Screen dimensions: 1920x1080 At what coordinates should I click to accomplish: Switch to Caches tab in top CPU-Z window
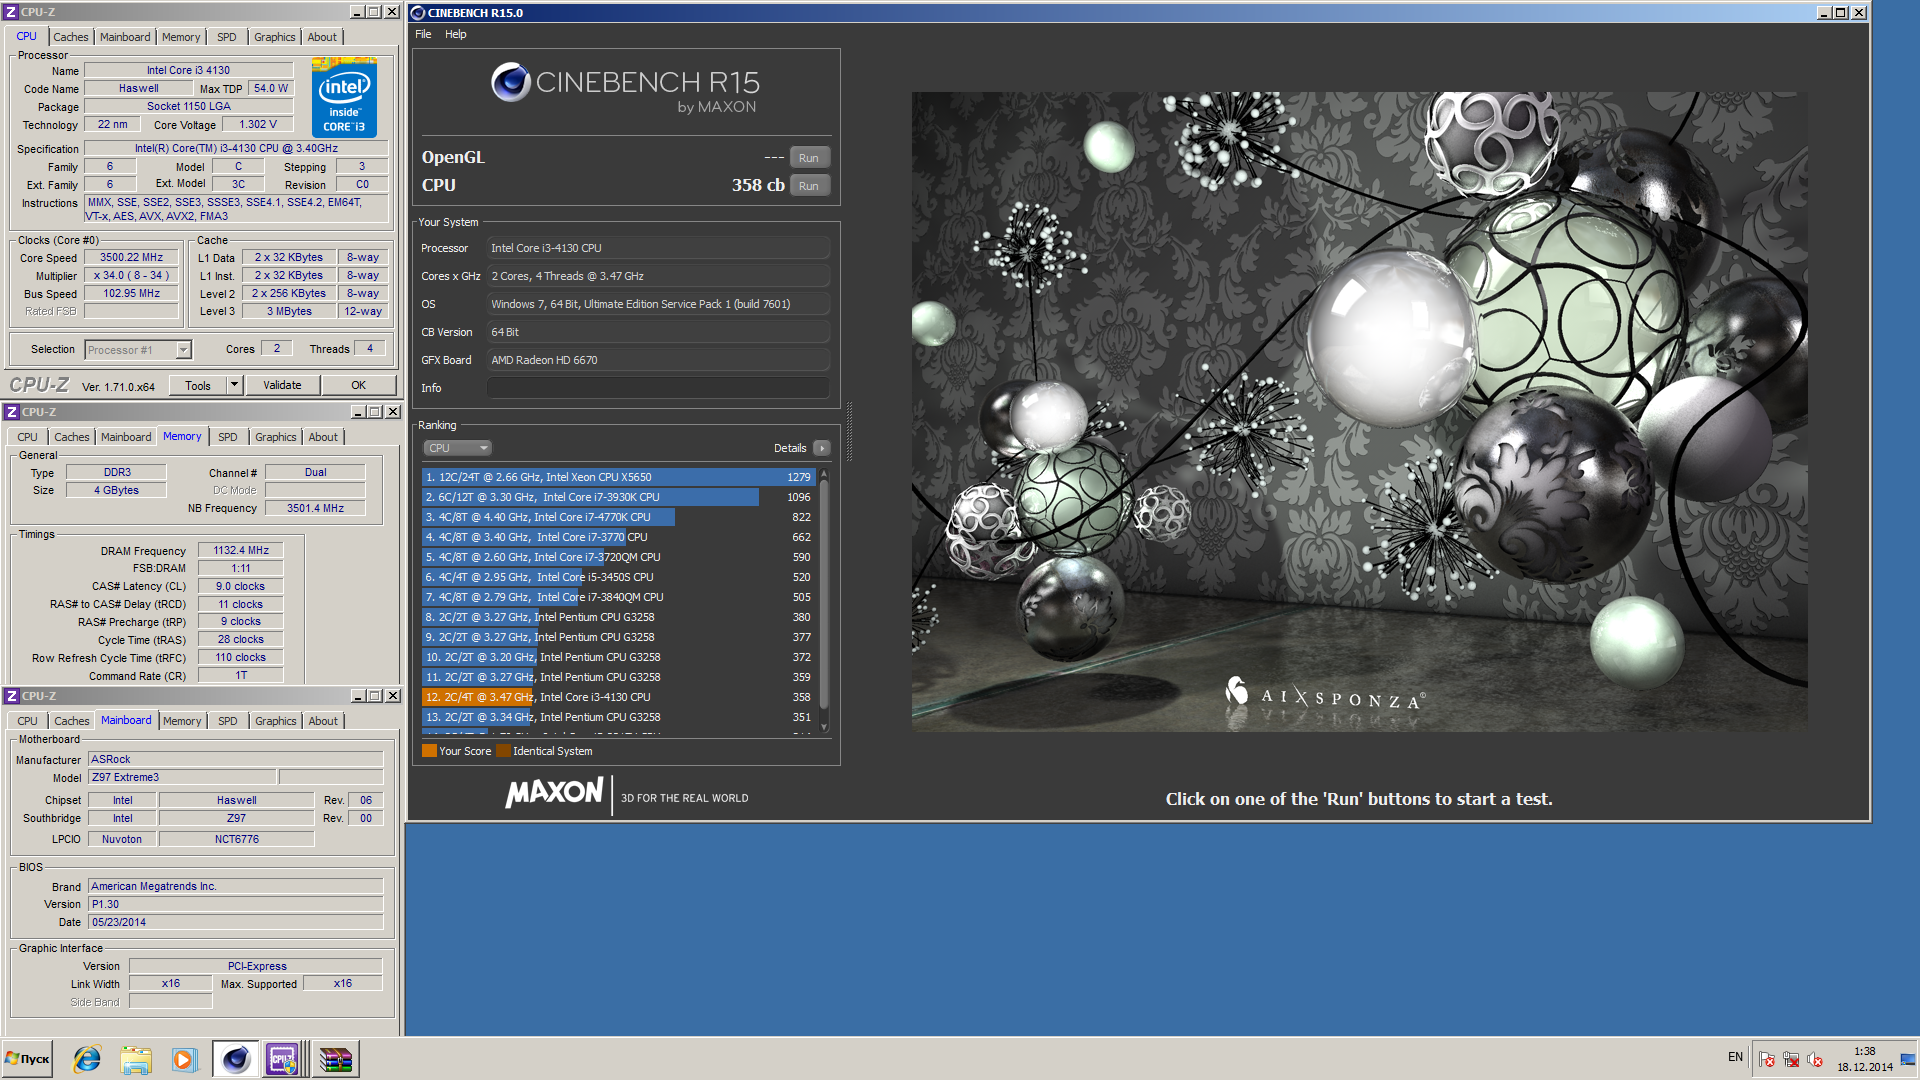click(x=71, y=37)
